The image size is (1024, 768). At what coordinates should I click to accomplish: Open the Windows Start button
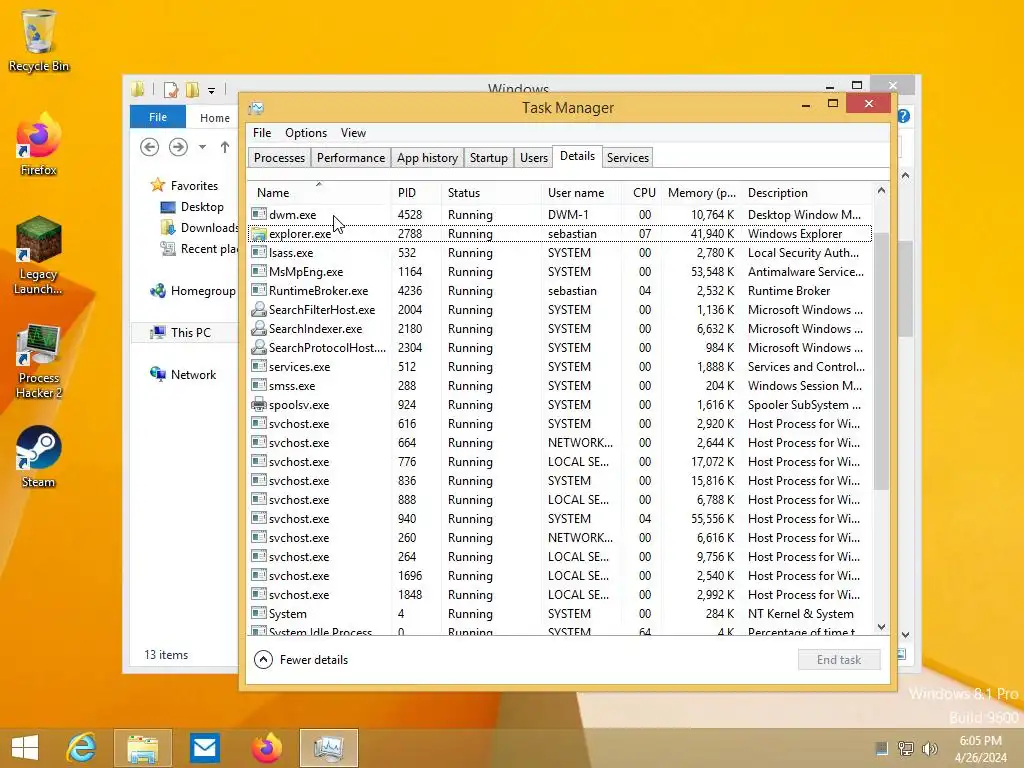[x=25, y=748]
